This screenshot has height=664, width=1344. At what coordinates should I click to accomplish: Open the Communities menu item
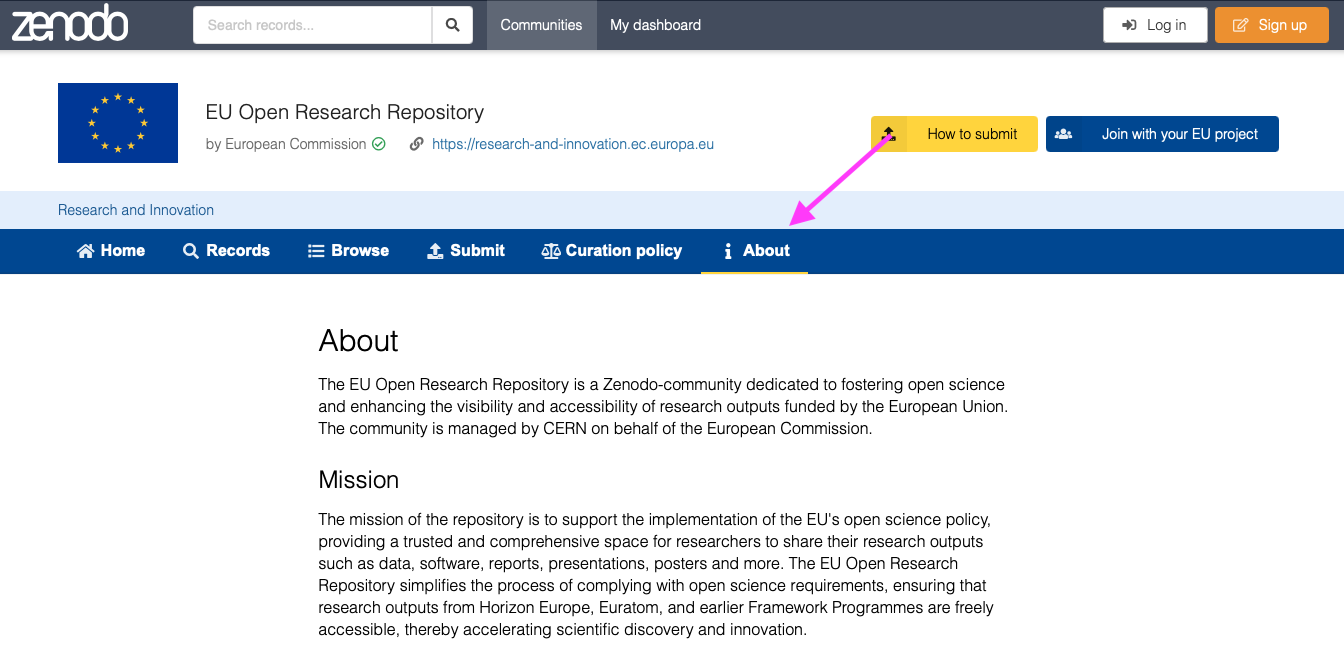pyautogui.click(x=541, y=25)
